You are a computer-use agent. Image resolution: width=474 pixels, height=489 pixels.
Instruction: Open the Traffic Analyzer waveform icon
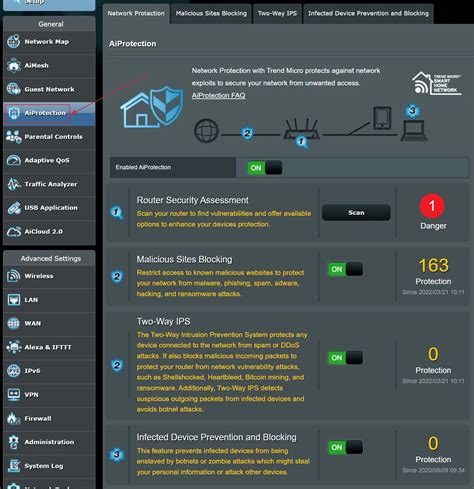click(x=14, y=184)
